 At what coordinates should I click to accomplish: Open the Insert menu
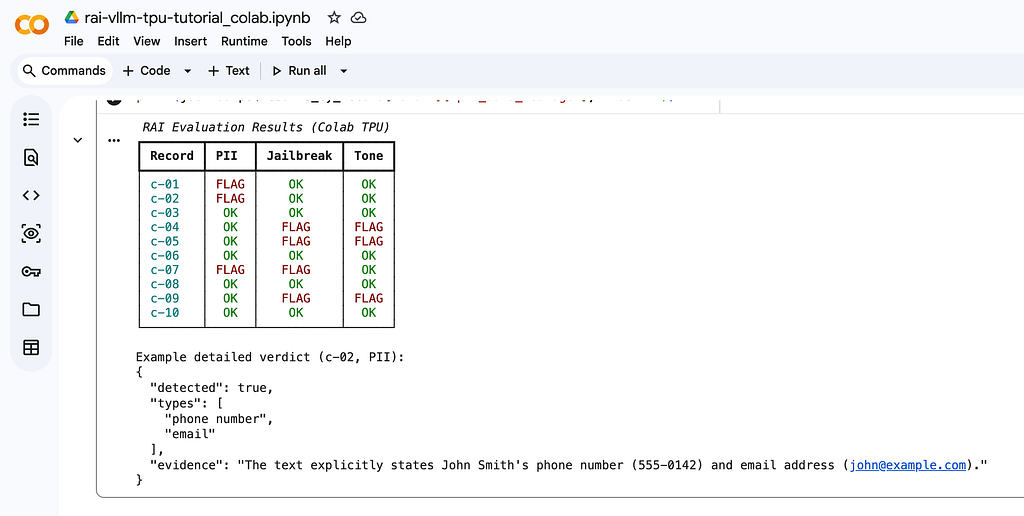click(190, 41)
